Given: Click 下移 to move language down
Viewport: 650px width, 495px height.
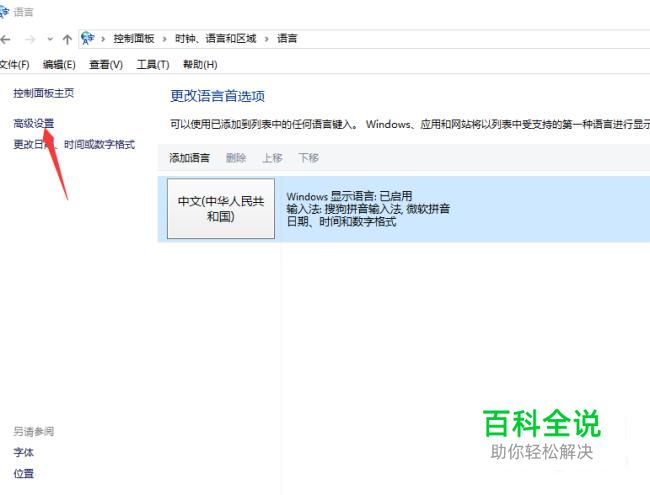Looking at the screenshot, I should [308, 158].
